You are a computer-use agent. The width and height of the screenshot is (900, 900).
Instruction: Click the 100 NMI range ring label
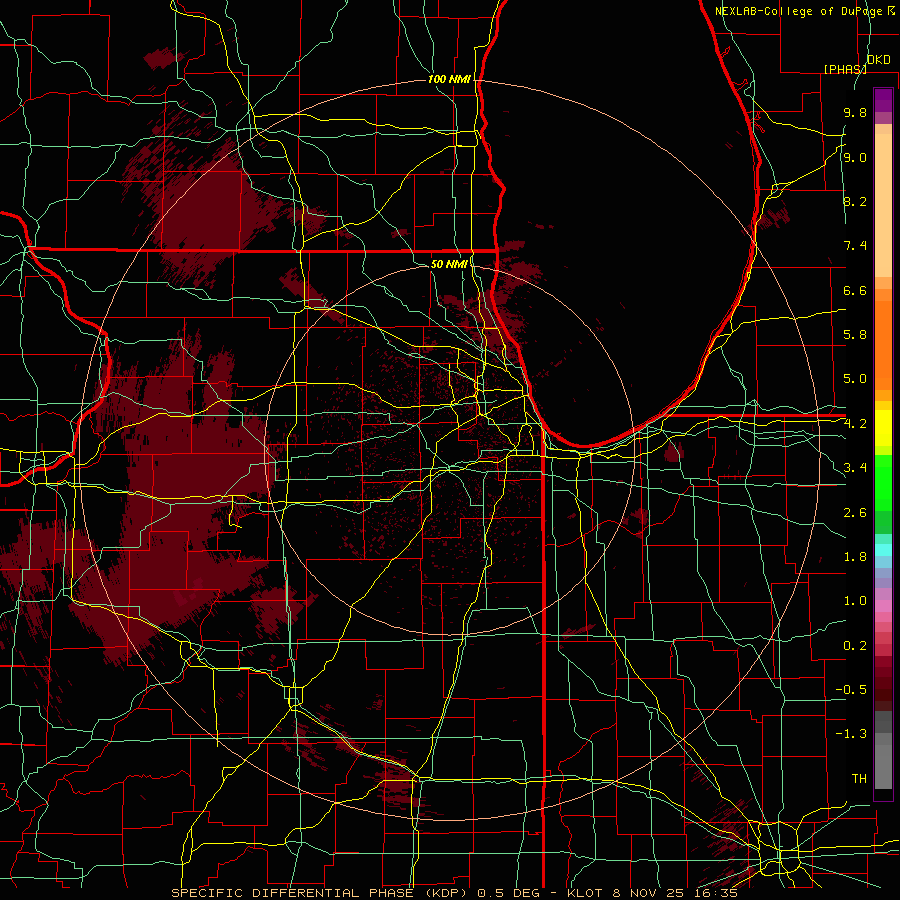tap(449, 79)
